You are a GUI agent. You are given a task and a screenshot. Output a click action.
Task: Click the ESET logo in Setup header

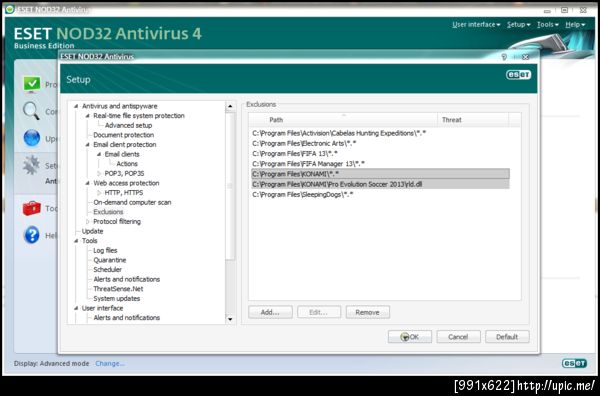click(518, 75)
